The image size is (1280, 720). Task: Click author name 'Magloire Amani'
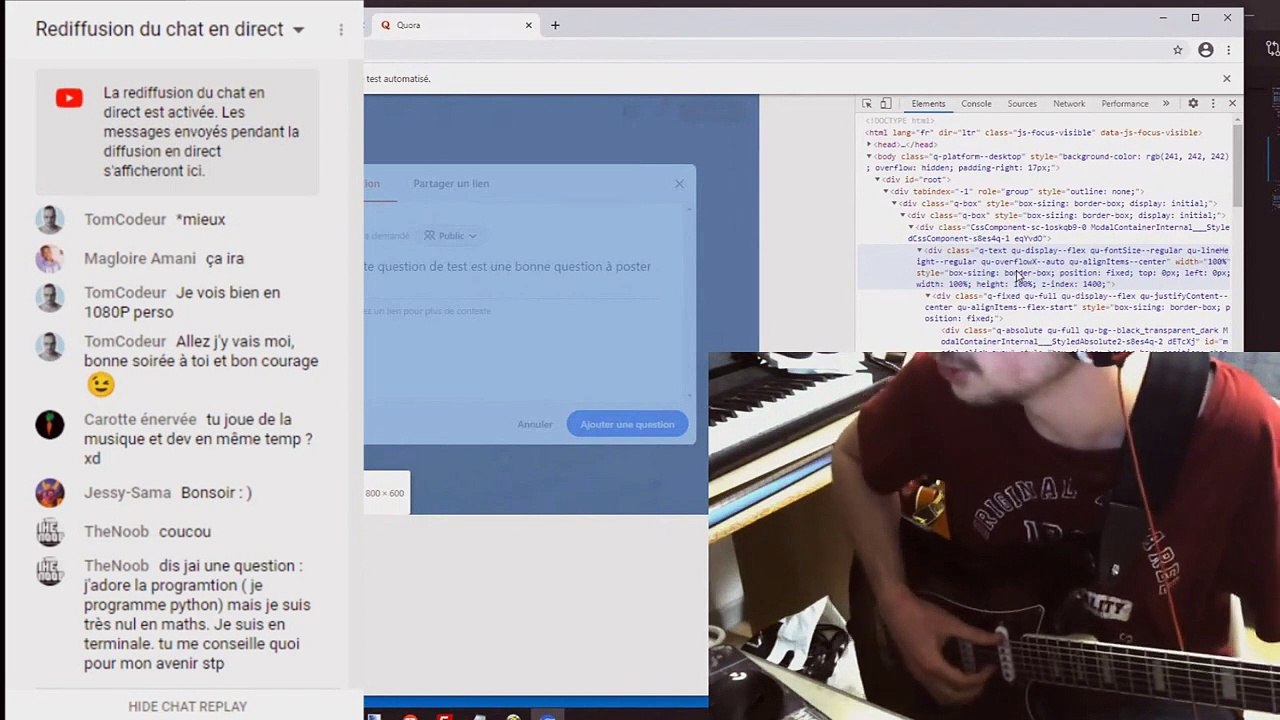[x=140, y=258]
